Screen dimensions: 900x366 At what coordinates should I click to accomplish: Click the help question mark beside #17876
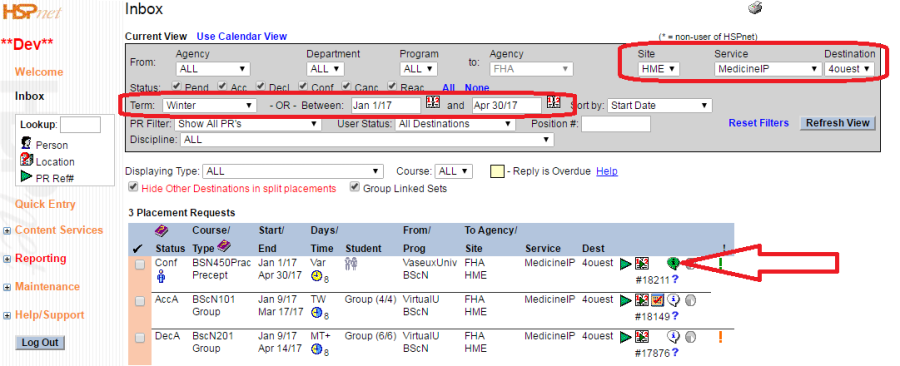pyautogui.click(x=675, y=353)
